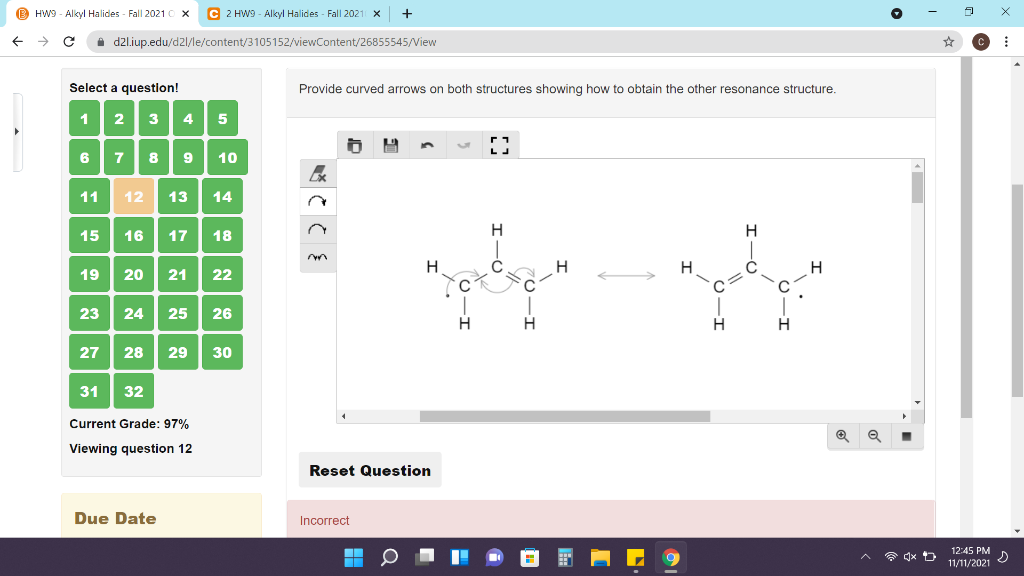Screen dimensions: 1024x576
Task: Undo the last arrow drawn
Action: coord(426,144)
